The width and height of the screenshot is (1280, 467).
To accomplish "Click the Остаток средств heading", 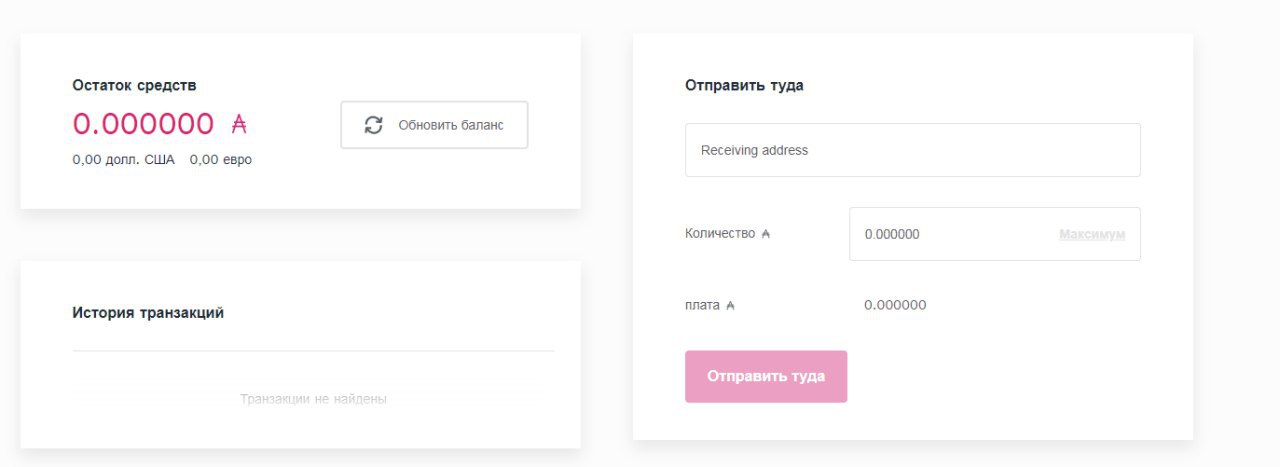I will pyautogui.click(x=134, y=86).
